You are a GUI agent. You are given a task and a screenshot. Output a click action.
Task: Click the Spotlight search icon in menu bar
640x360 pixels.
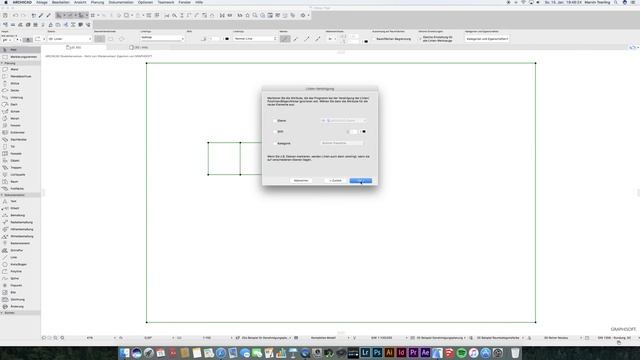point(616,2)
